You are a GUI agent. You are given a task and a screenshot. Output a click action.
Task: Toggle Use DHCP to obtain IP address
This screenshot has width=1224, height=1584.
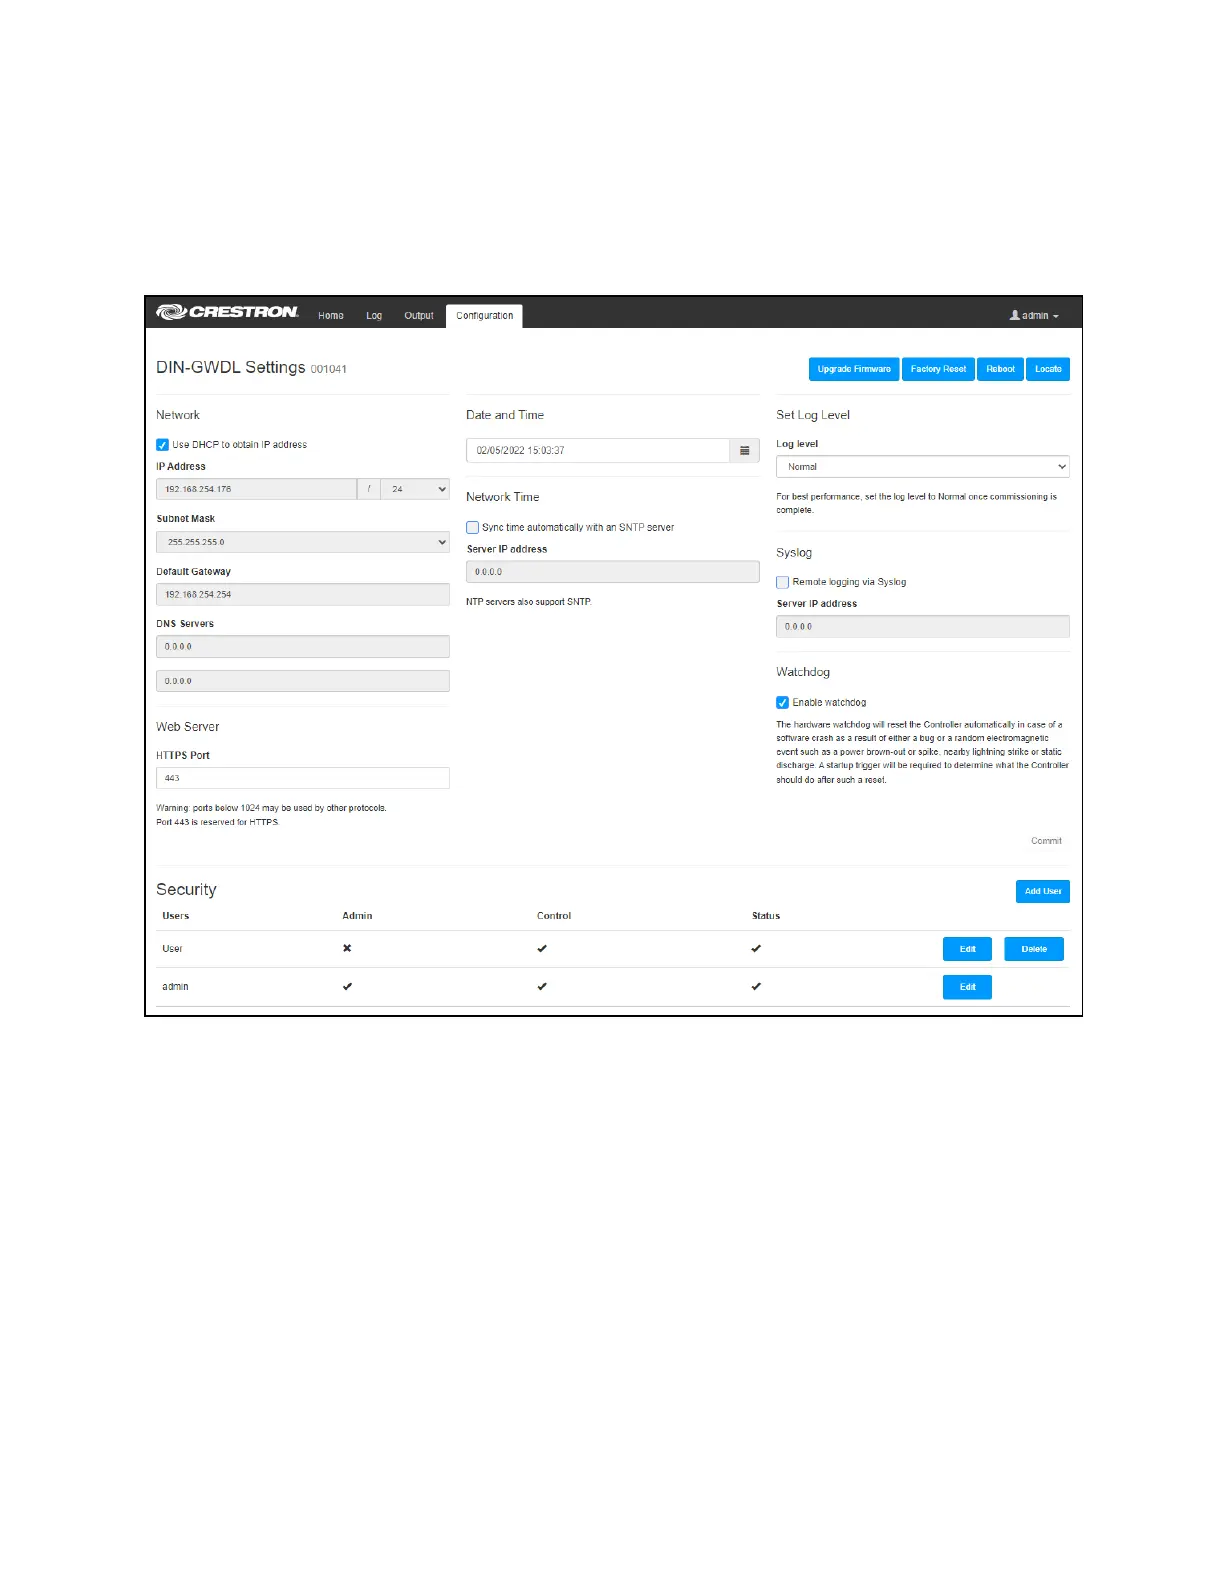click(163, 445)
